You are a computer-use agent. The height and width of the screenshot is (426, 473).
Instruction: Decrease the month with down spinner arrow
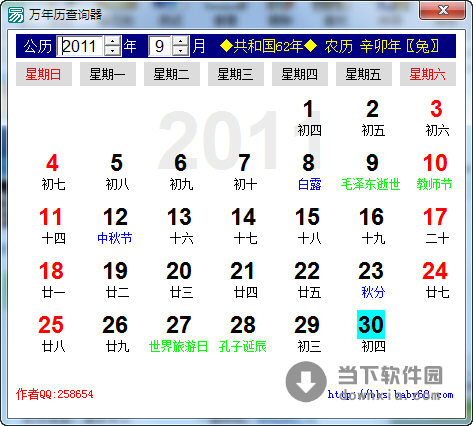pyautogui.click(x=181, y=51)
